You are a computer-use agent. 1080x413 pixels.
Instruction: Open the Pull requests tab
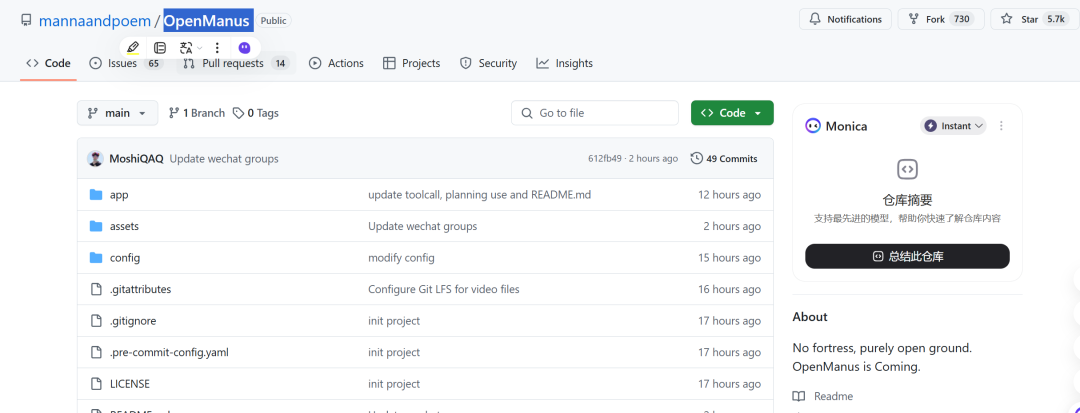click(x=236, y=63)
